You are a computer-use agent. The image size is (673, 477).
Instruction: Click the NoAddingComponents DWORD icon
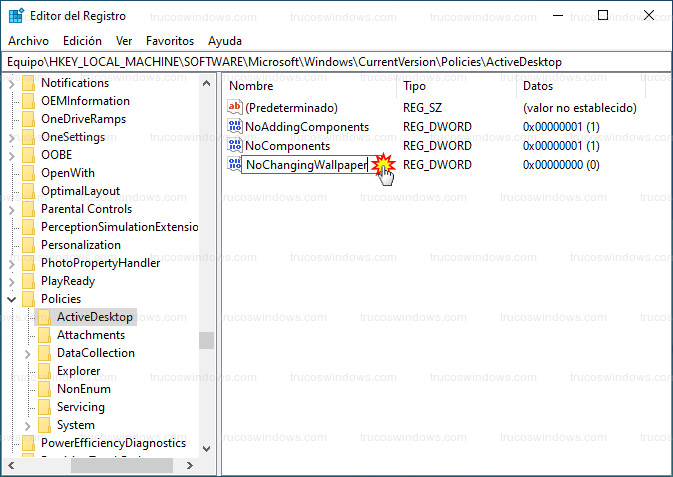point(235,127)
